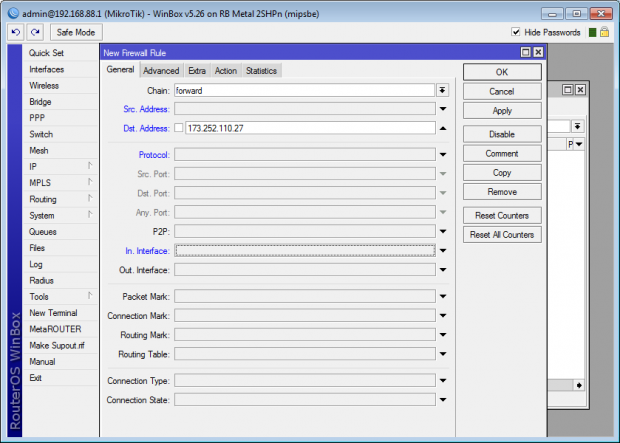Open the System submenu
This screenshot has height=443, width=620.
[x=60, y=215]
